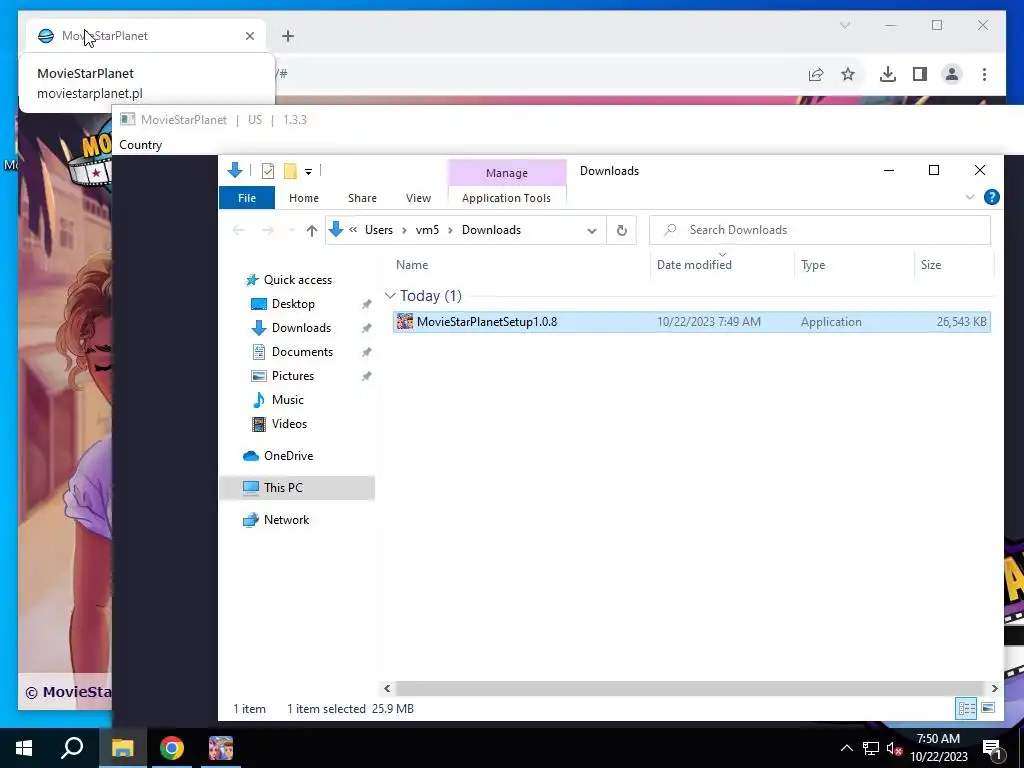Switch to the View ribbon tab

(418, 198)
